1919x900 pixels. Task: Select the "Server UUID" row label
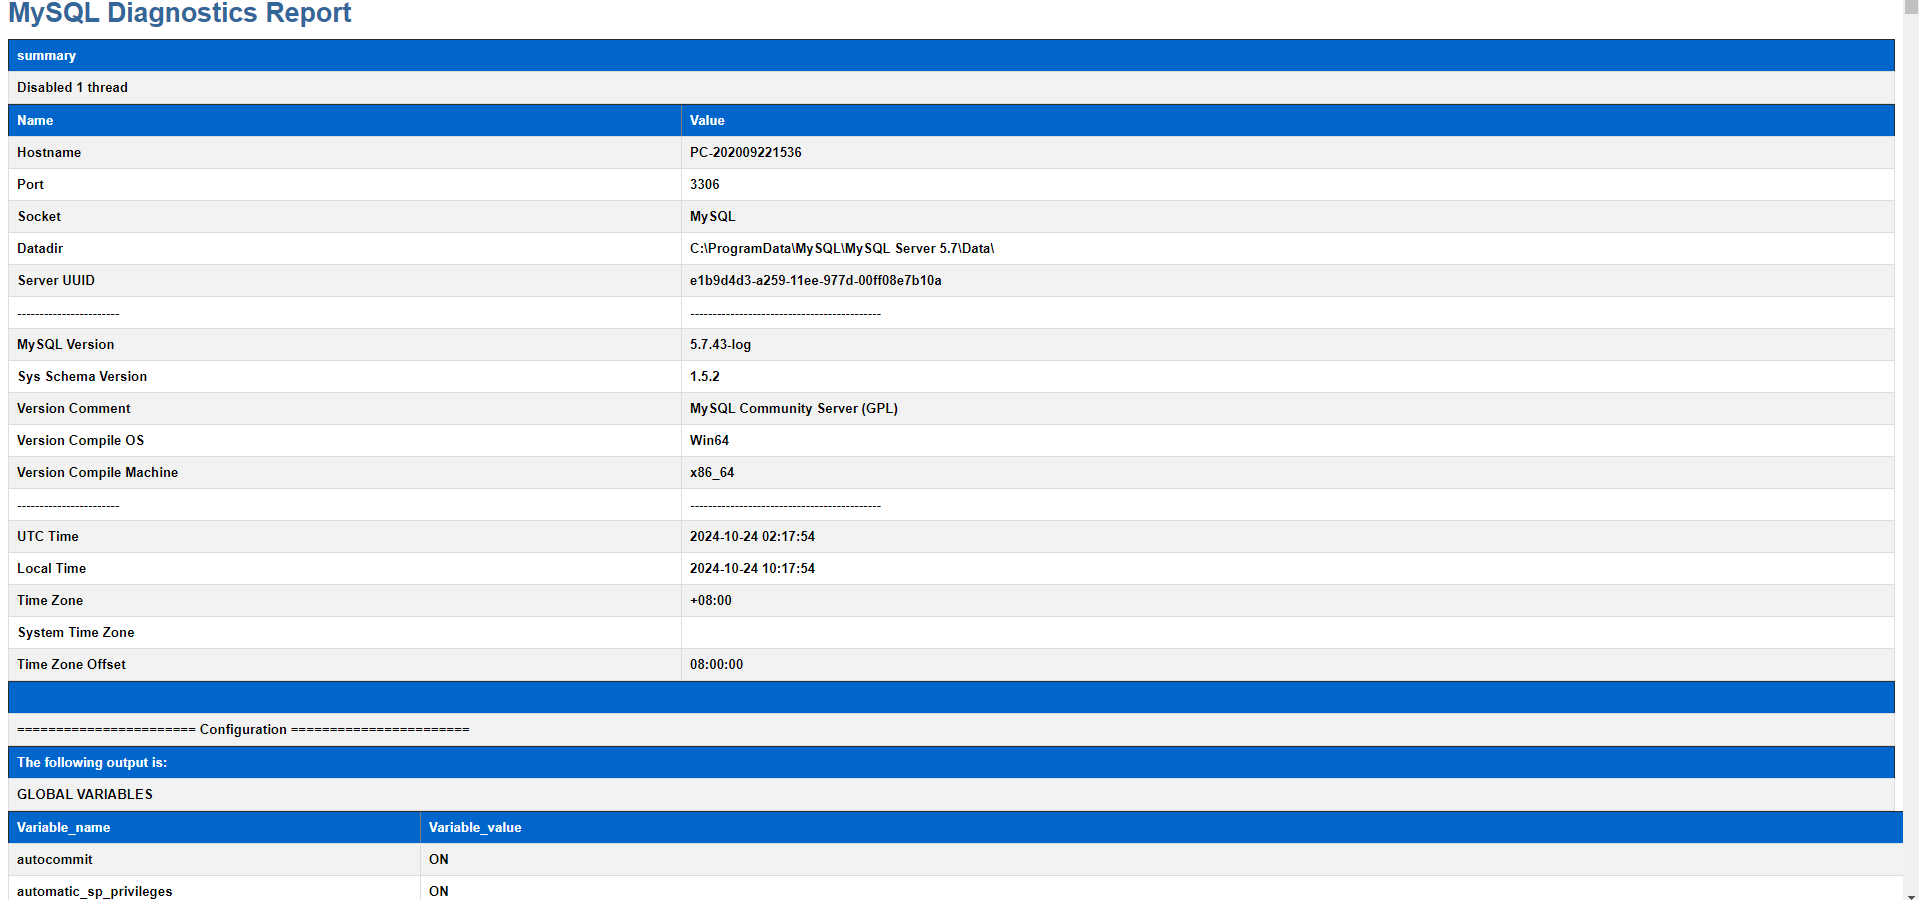pyautogui.click(x=56, y=281)
